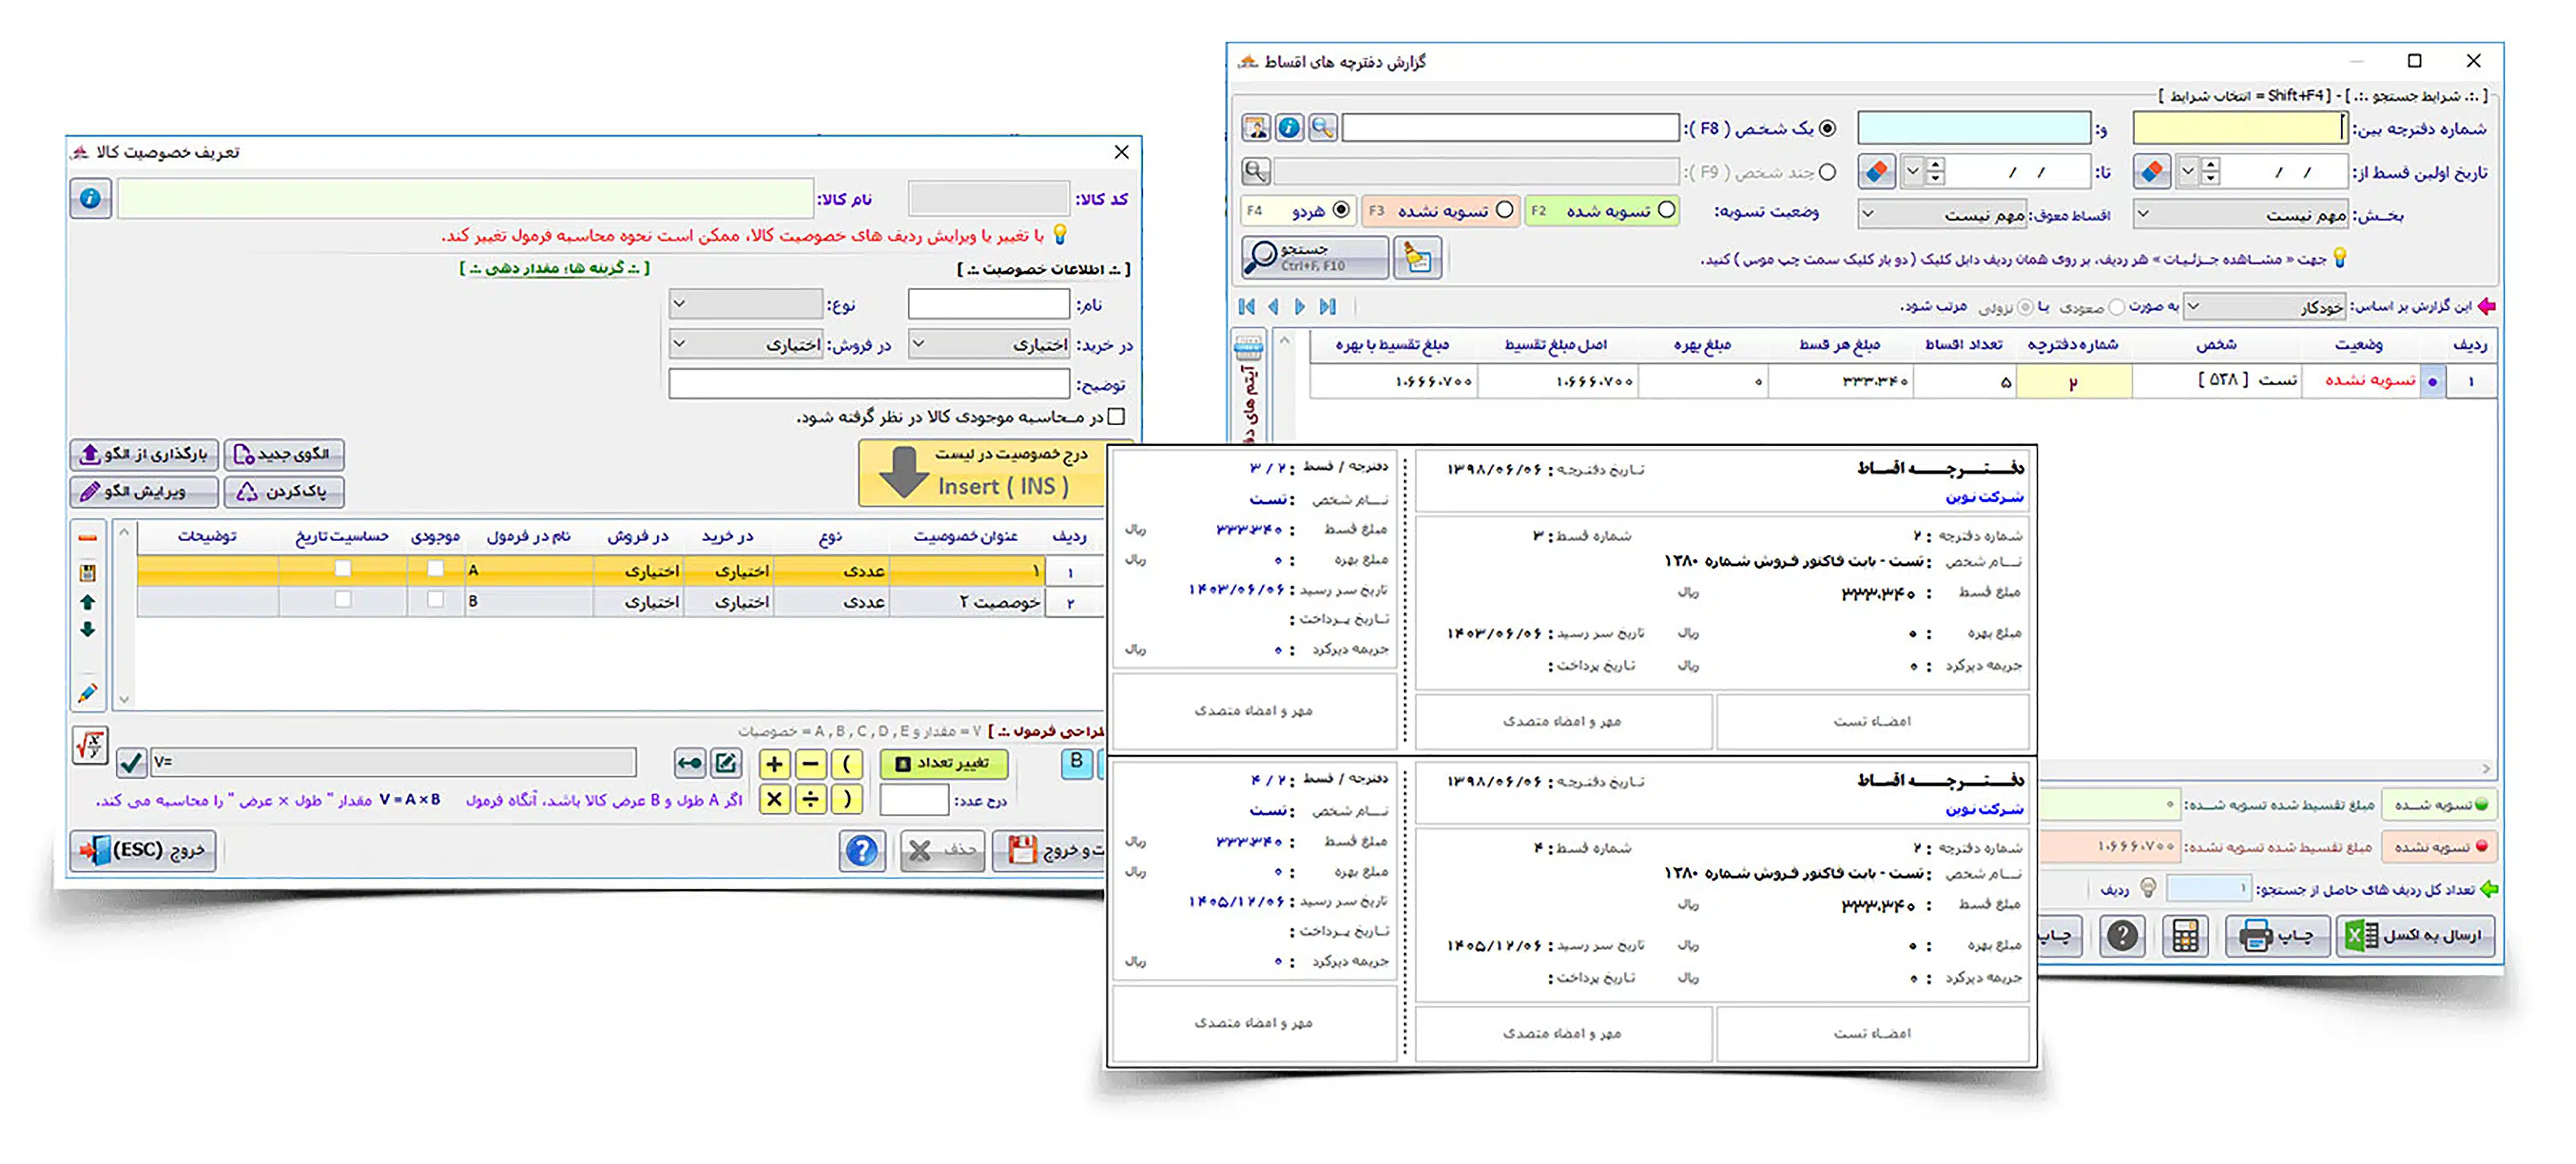This screenshot has width=2576, height=1164.
Task: Select the both (F4) status radio
Action: point(1341,210)
